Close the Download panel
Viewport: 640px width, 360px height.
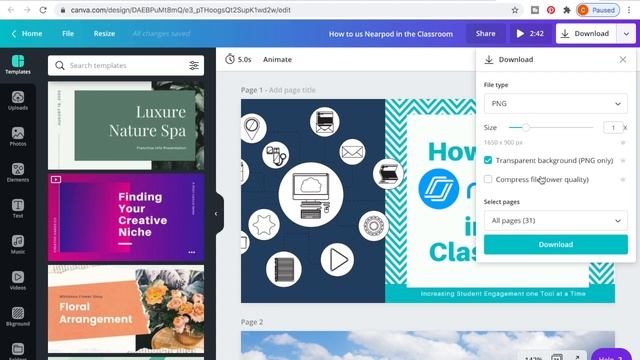[x=623, y=60]
